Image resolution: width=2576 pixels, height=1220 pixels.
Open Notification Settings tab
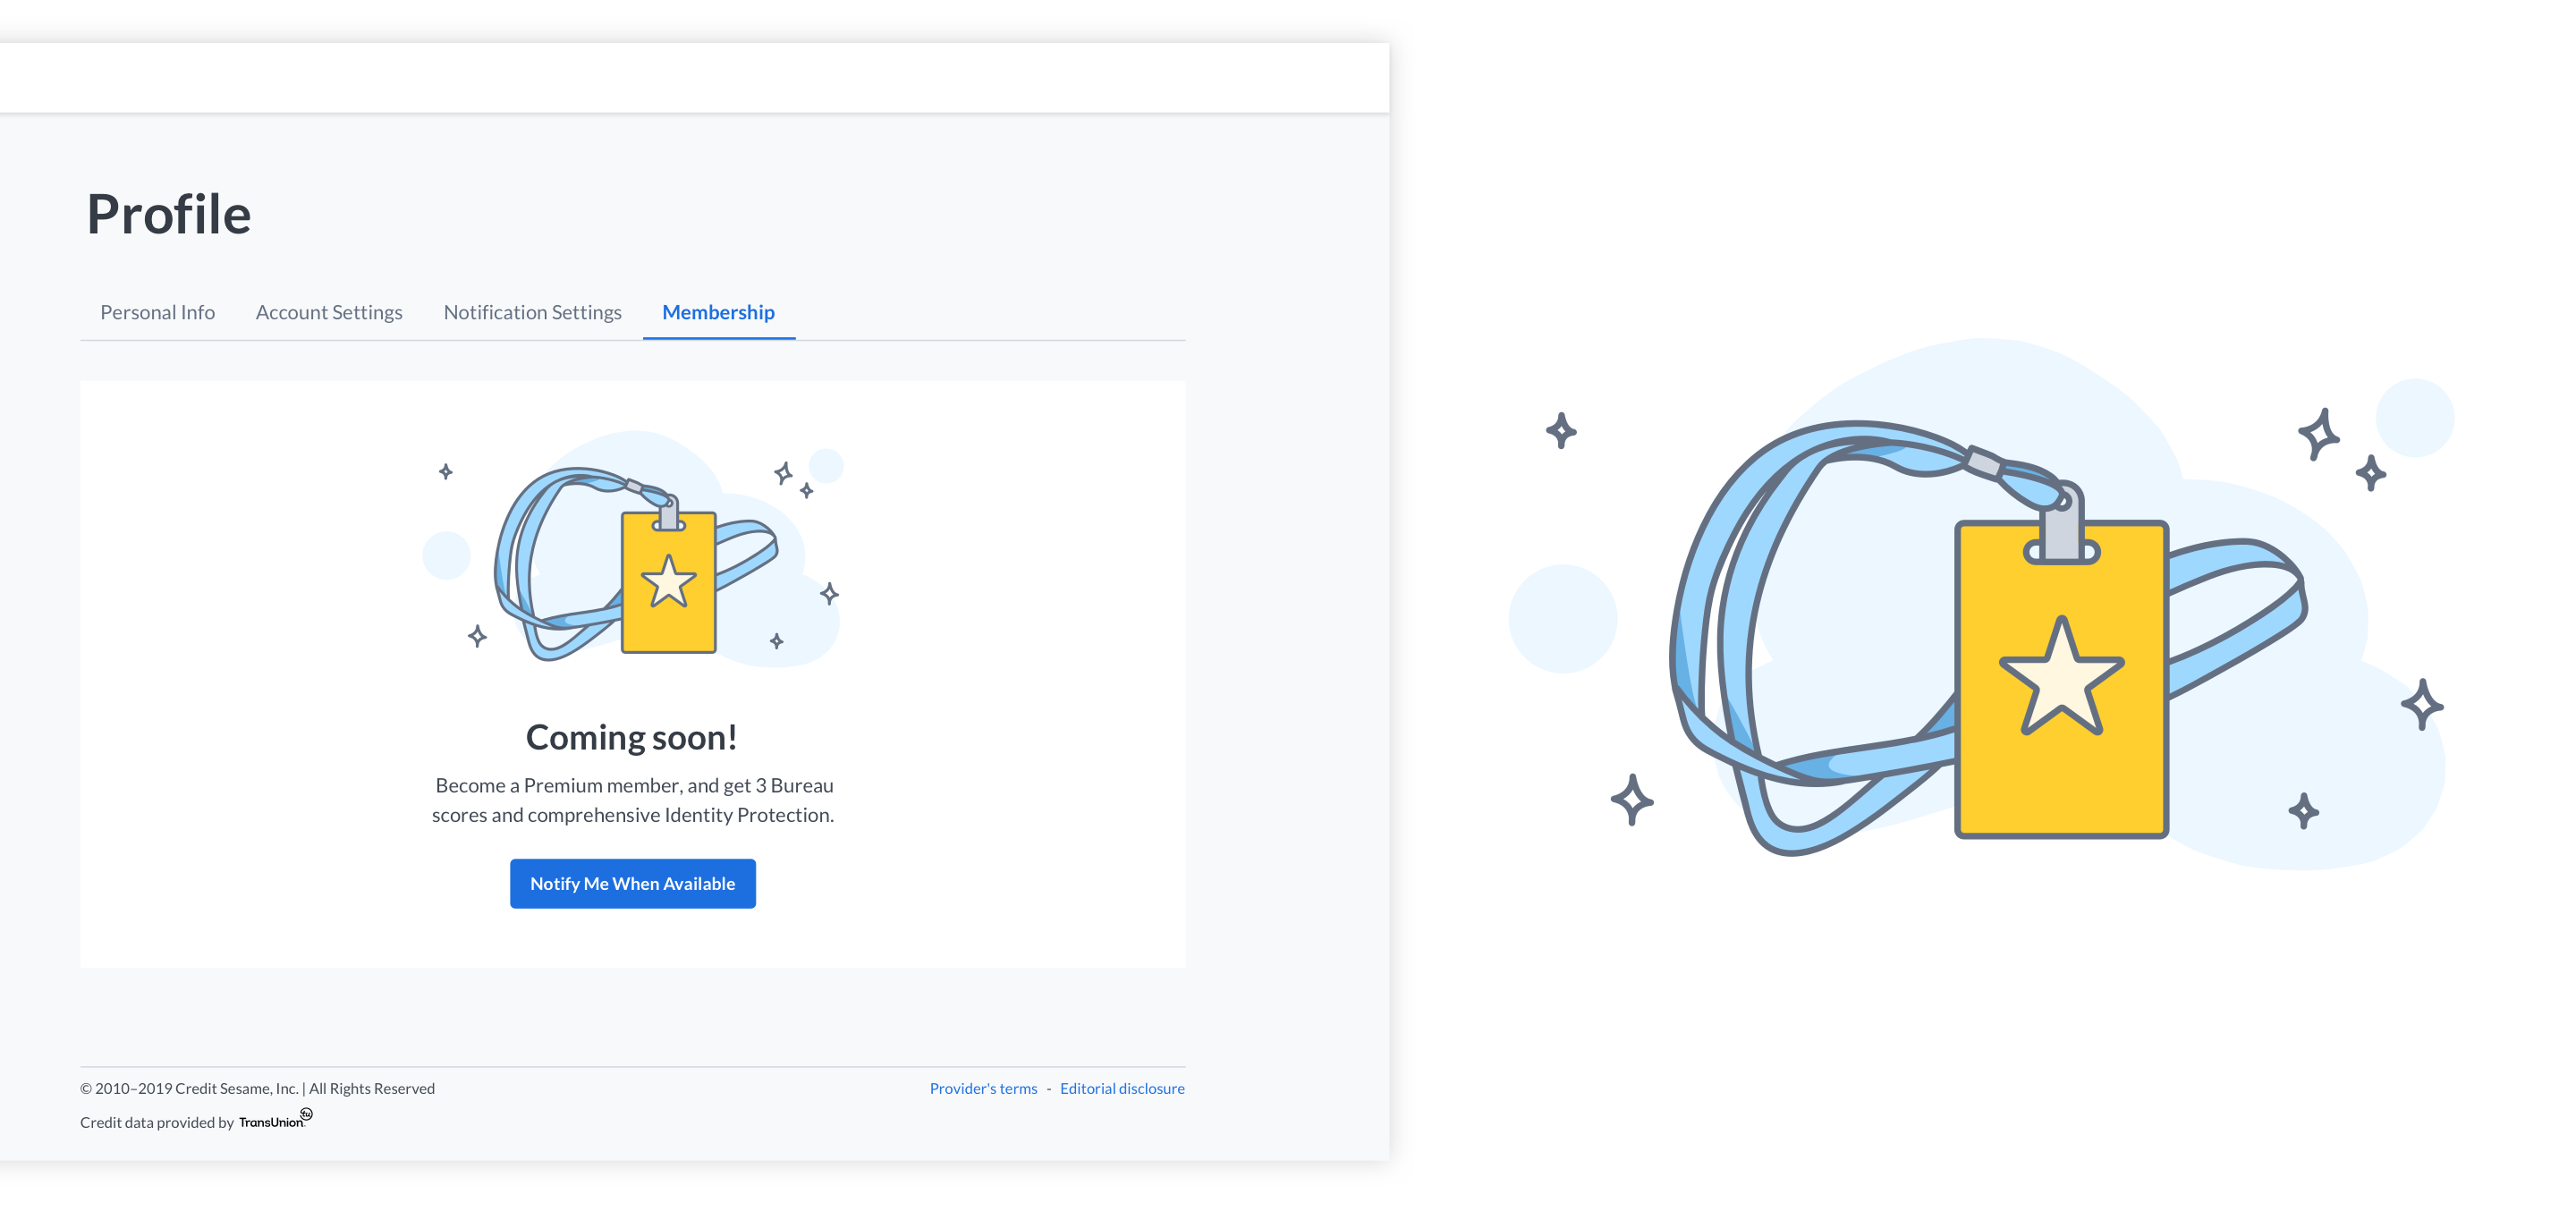pyautogui.click(x=530, y=310)
